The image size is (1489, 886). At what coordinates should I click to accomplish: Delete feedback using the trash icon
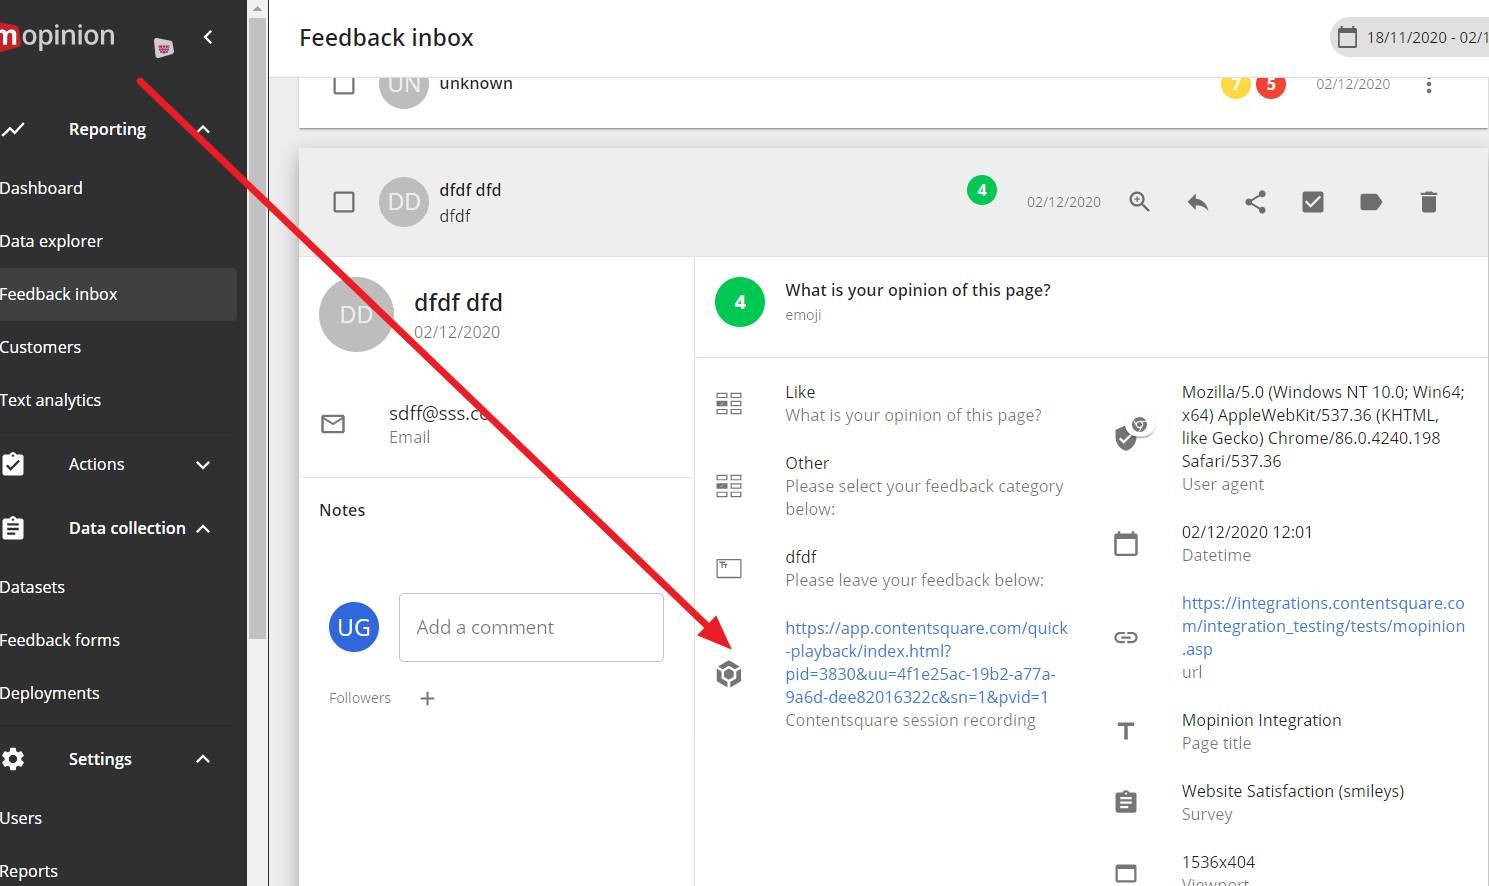1429,202
